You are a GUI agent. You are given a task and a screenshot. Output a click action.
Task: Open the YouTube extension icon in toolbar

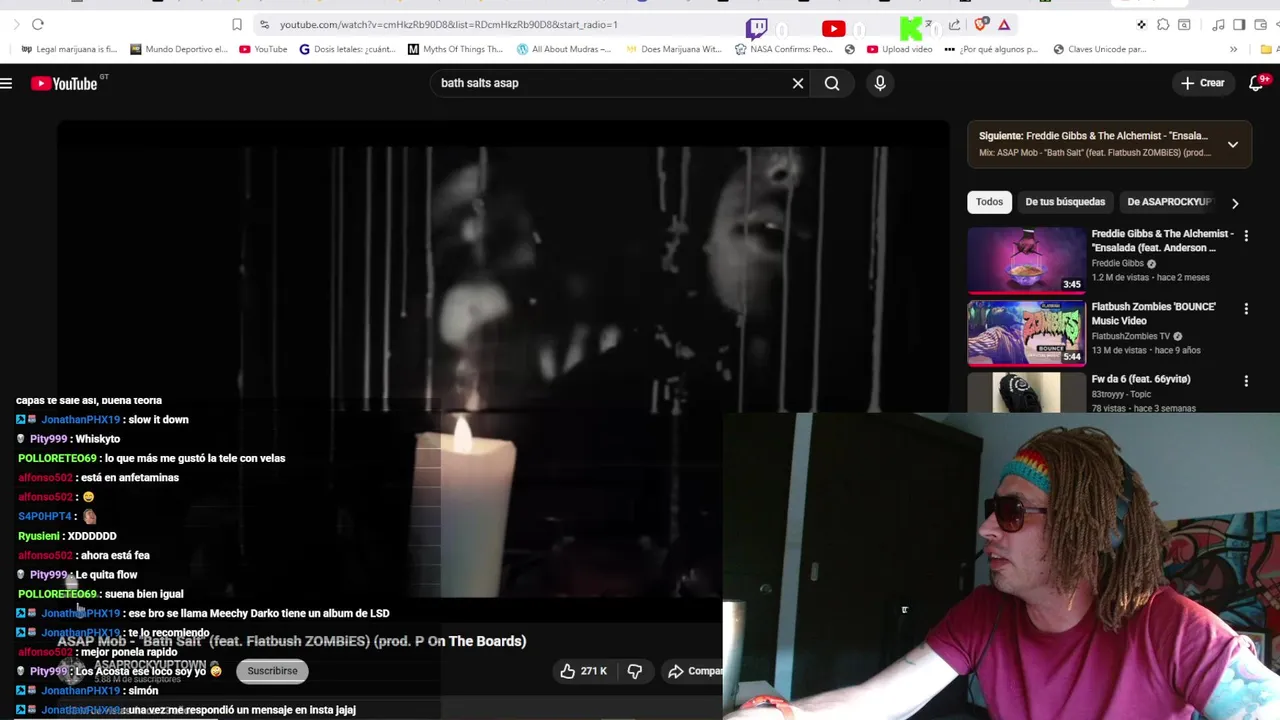(x=833, y=28)
